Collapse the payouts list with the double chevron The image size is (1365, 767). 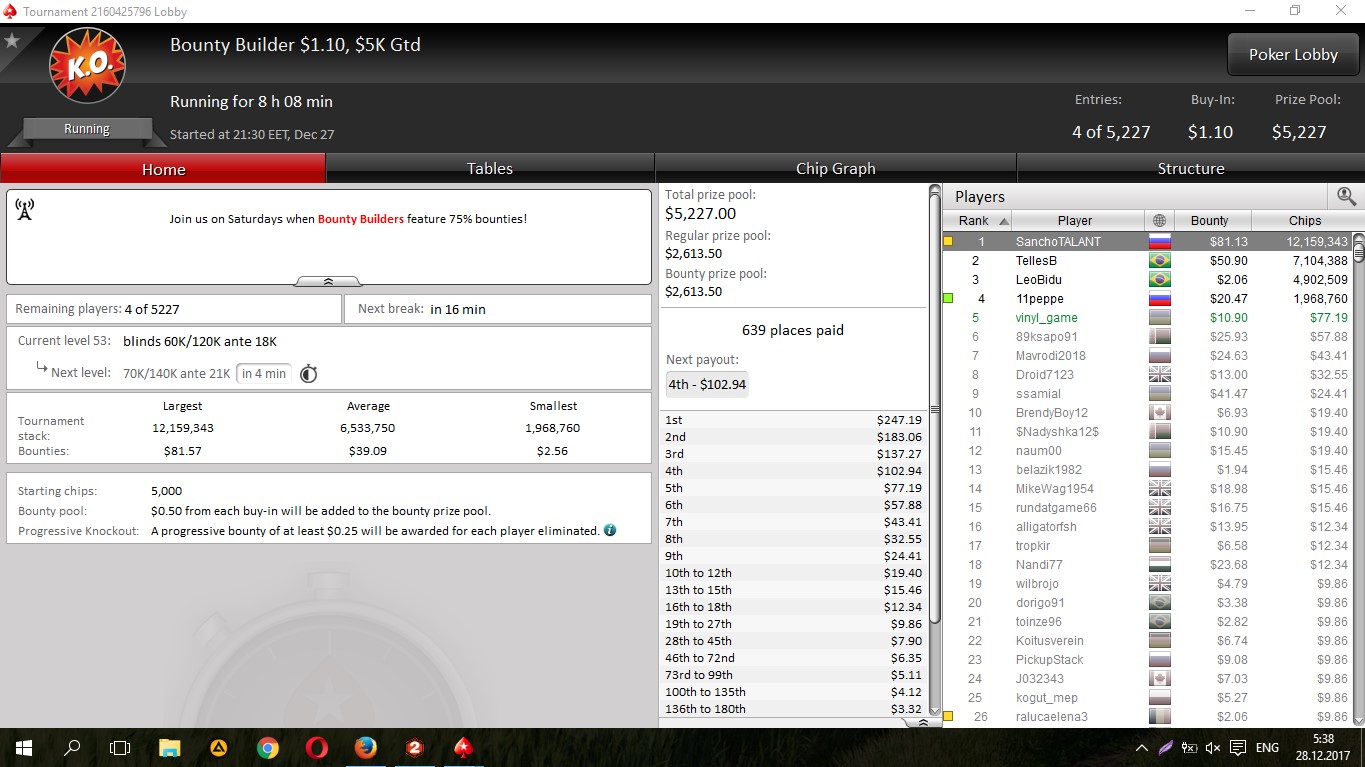tap(922, 722)
